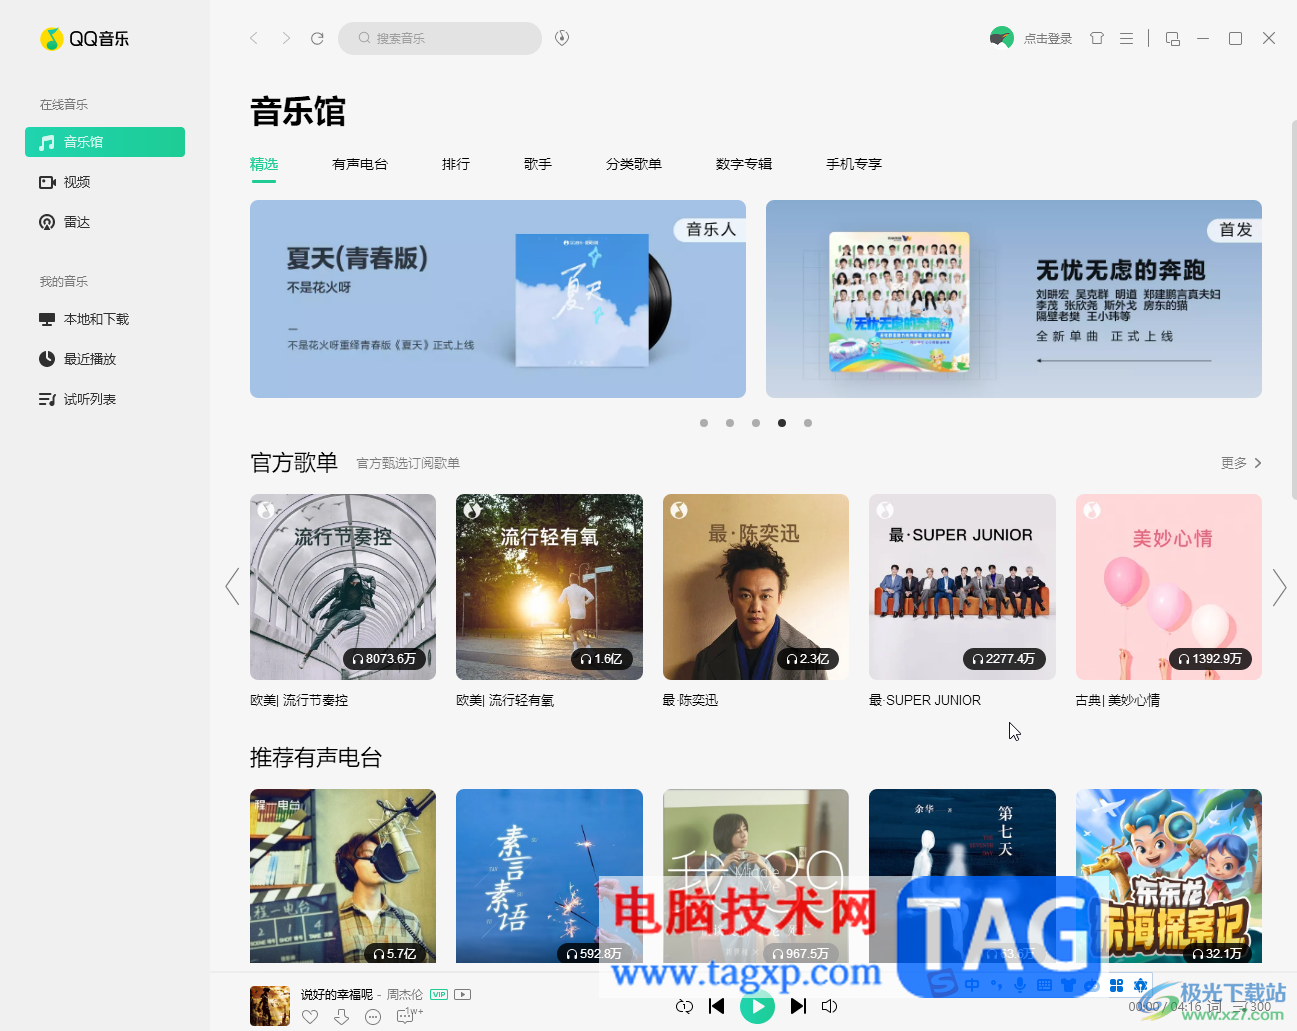The width and height of the screenshot is (1297, 1031).
Task: Switch to mini player mode icon
Action: click(x=1173, y=38)
